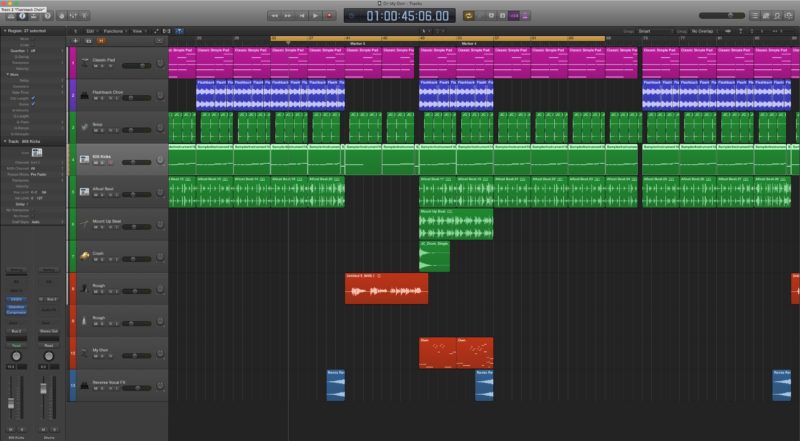Click the instrument icon in Track inspector
The width and height of the screenshot is (800, 441).
[x=37, y=152]
